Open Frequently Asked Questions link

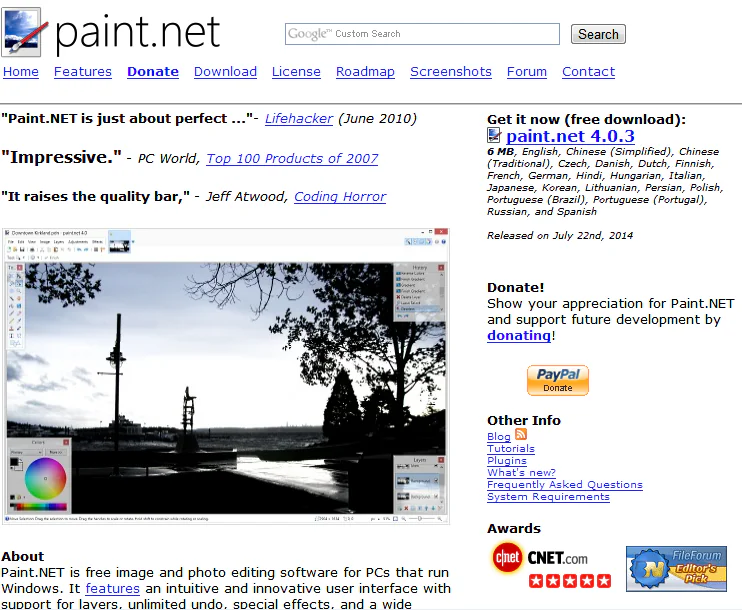[x=565, y=484]
